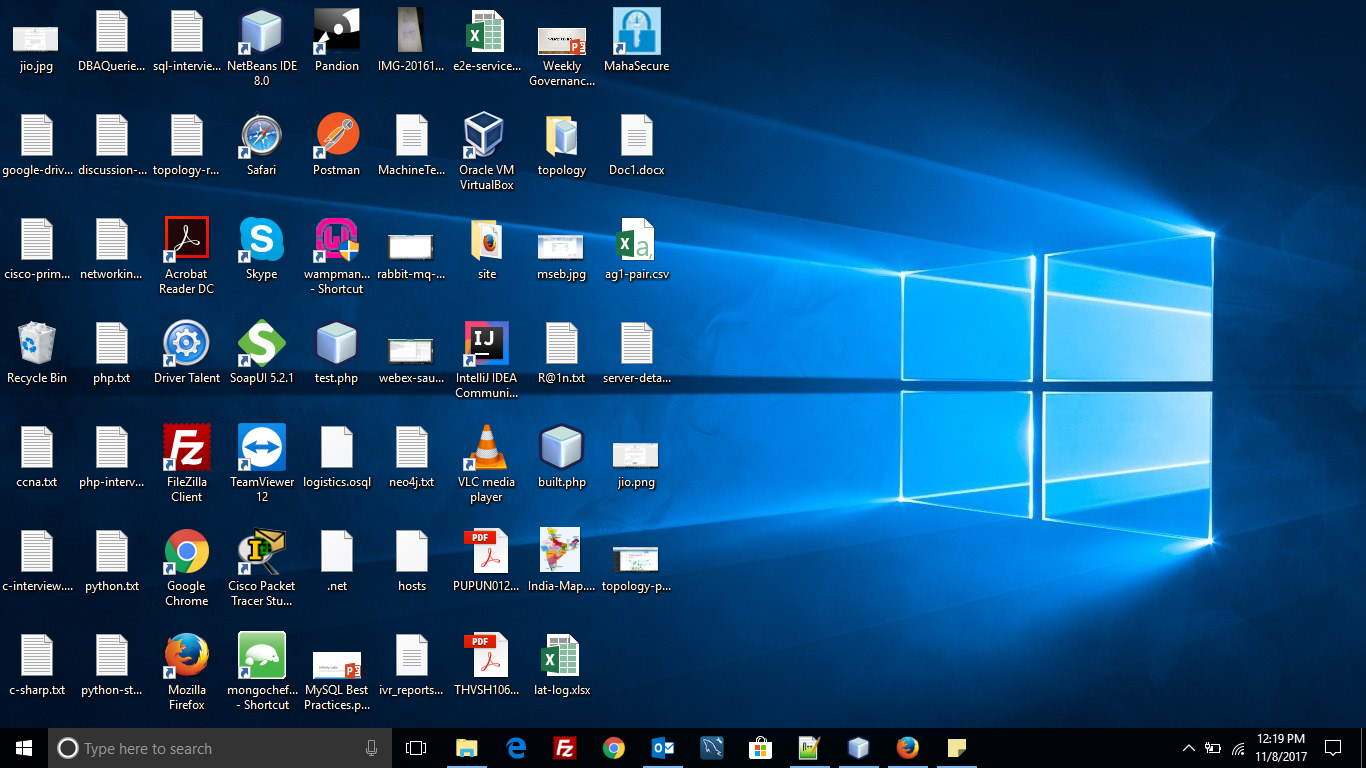The image size is (1366, 768).
Task: Open the Action Center notifications panel
Action: click(x=1332, y=748)
